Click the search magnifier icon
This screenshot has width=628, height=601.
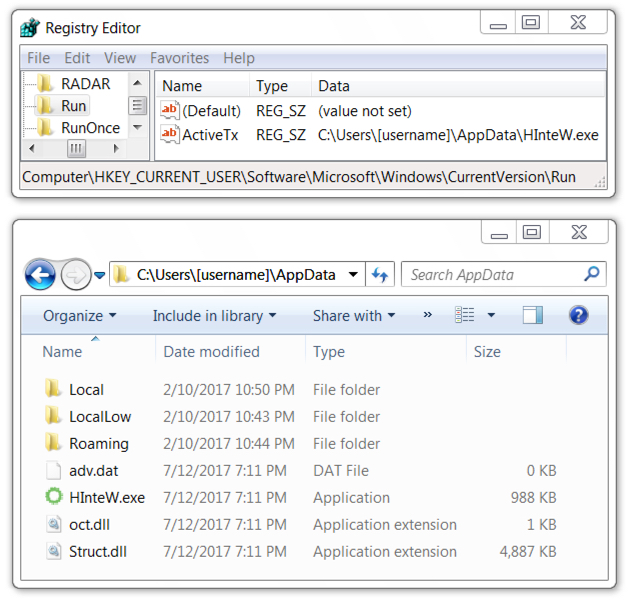tap(592, 274)
